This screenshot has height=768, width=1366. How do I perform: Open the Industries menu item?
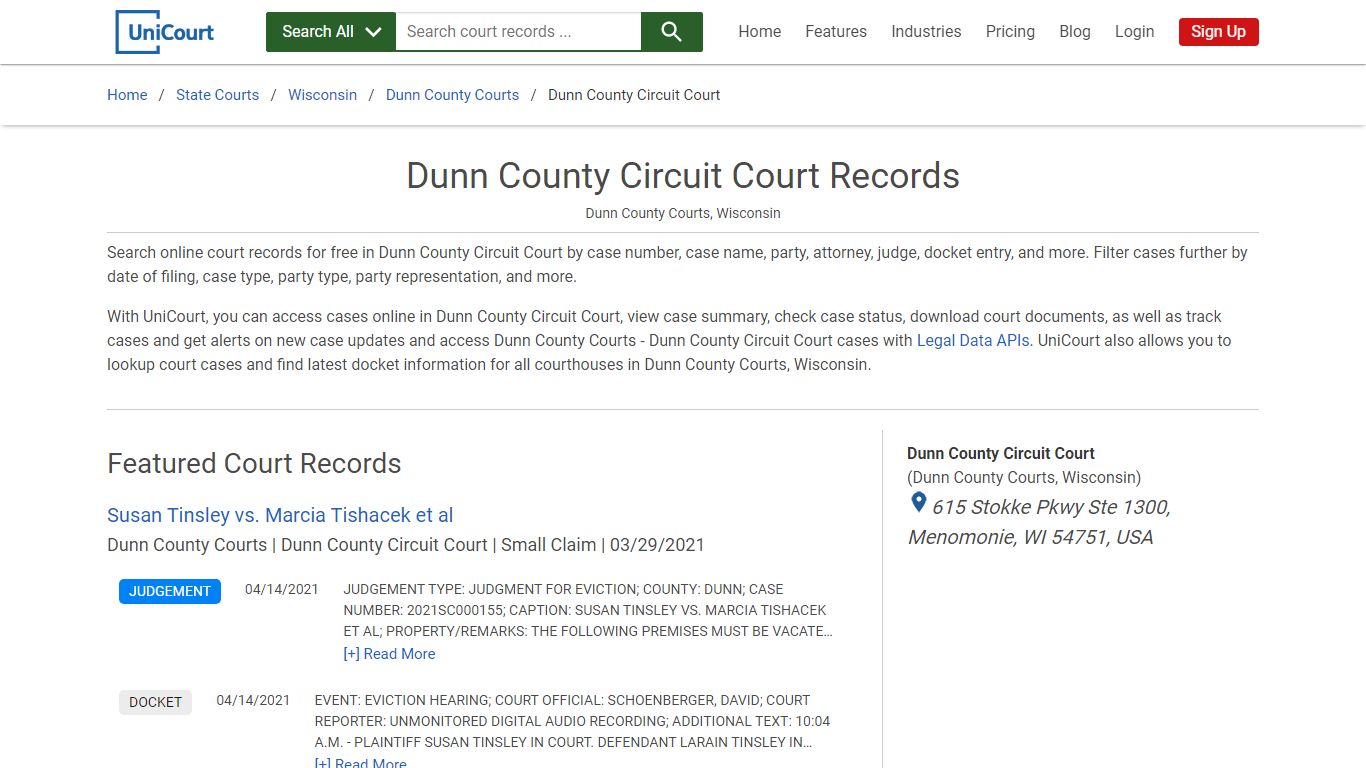pos(926,32)
